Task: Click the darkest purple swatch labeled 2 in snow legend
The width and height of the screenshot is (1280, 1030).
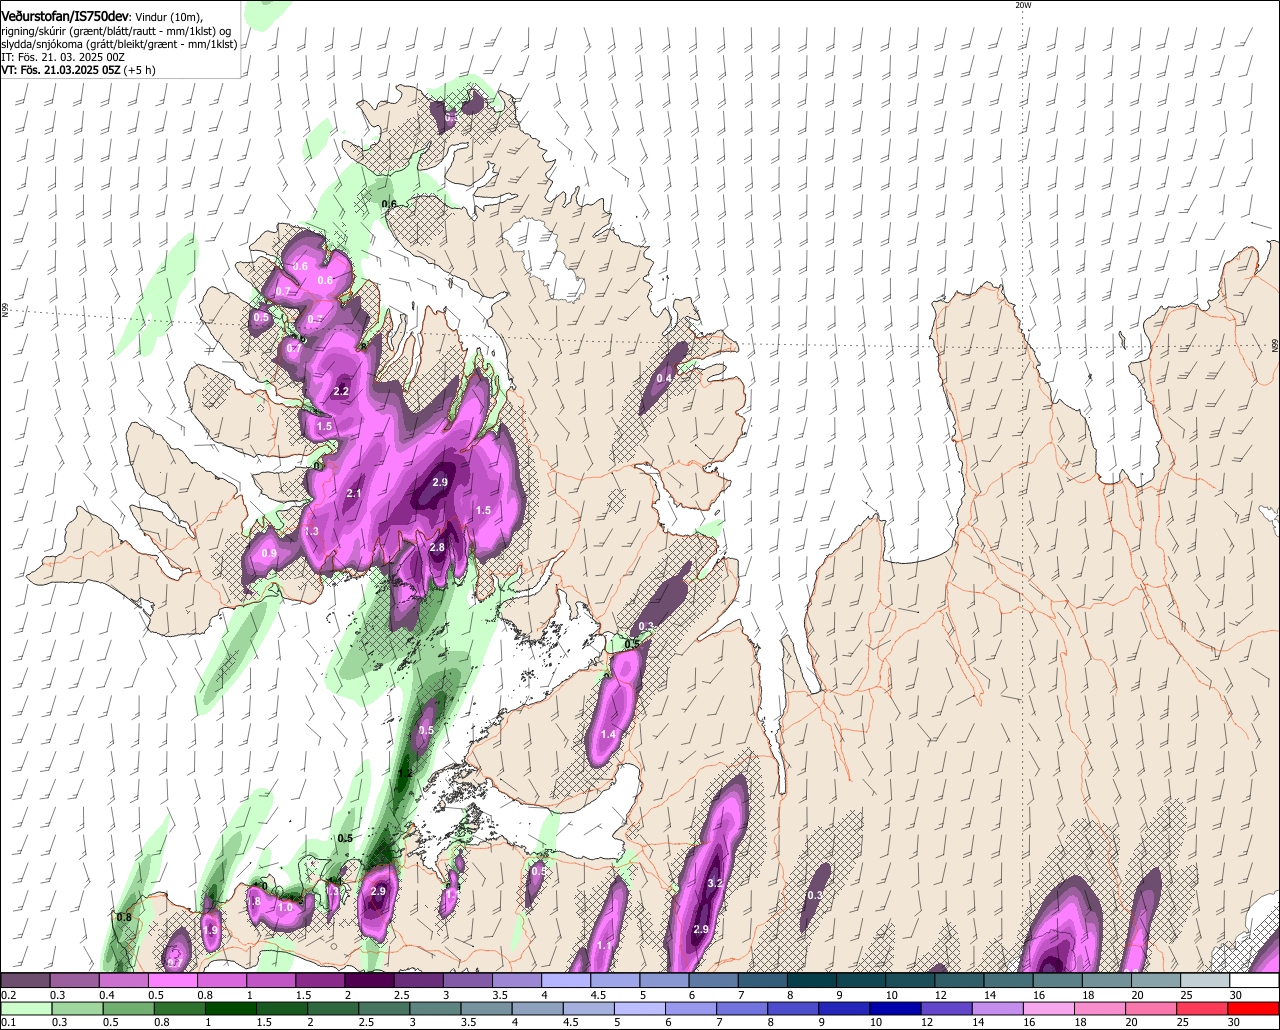Action: click(369, 980)
